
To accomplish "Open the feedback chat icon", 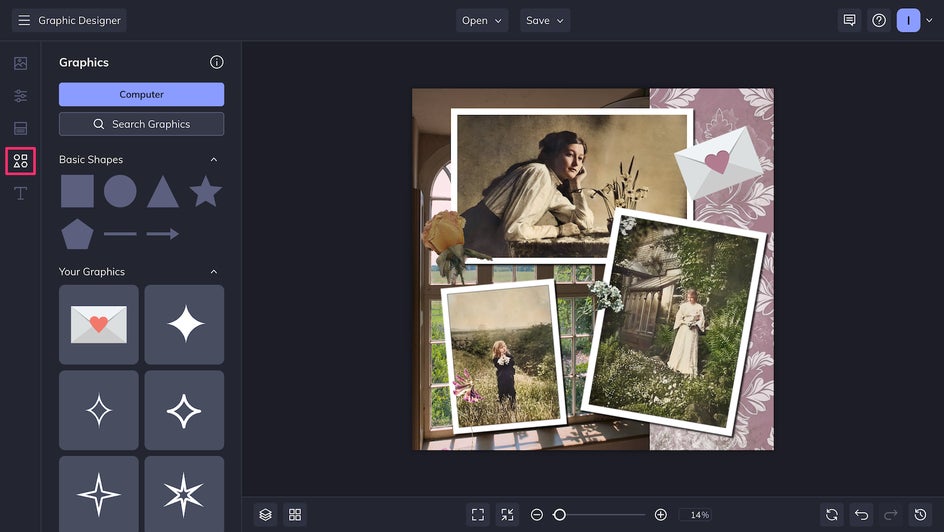I will click(849, 20).
